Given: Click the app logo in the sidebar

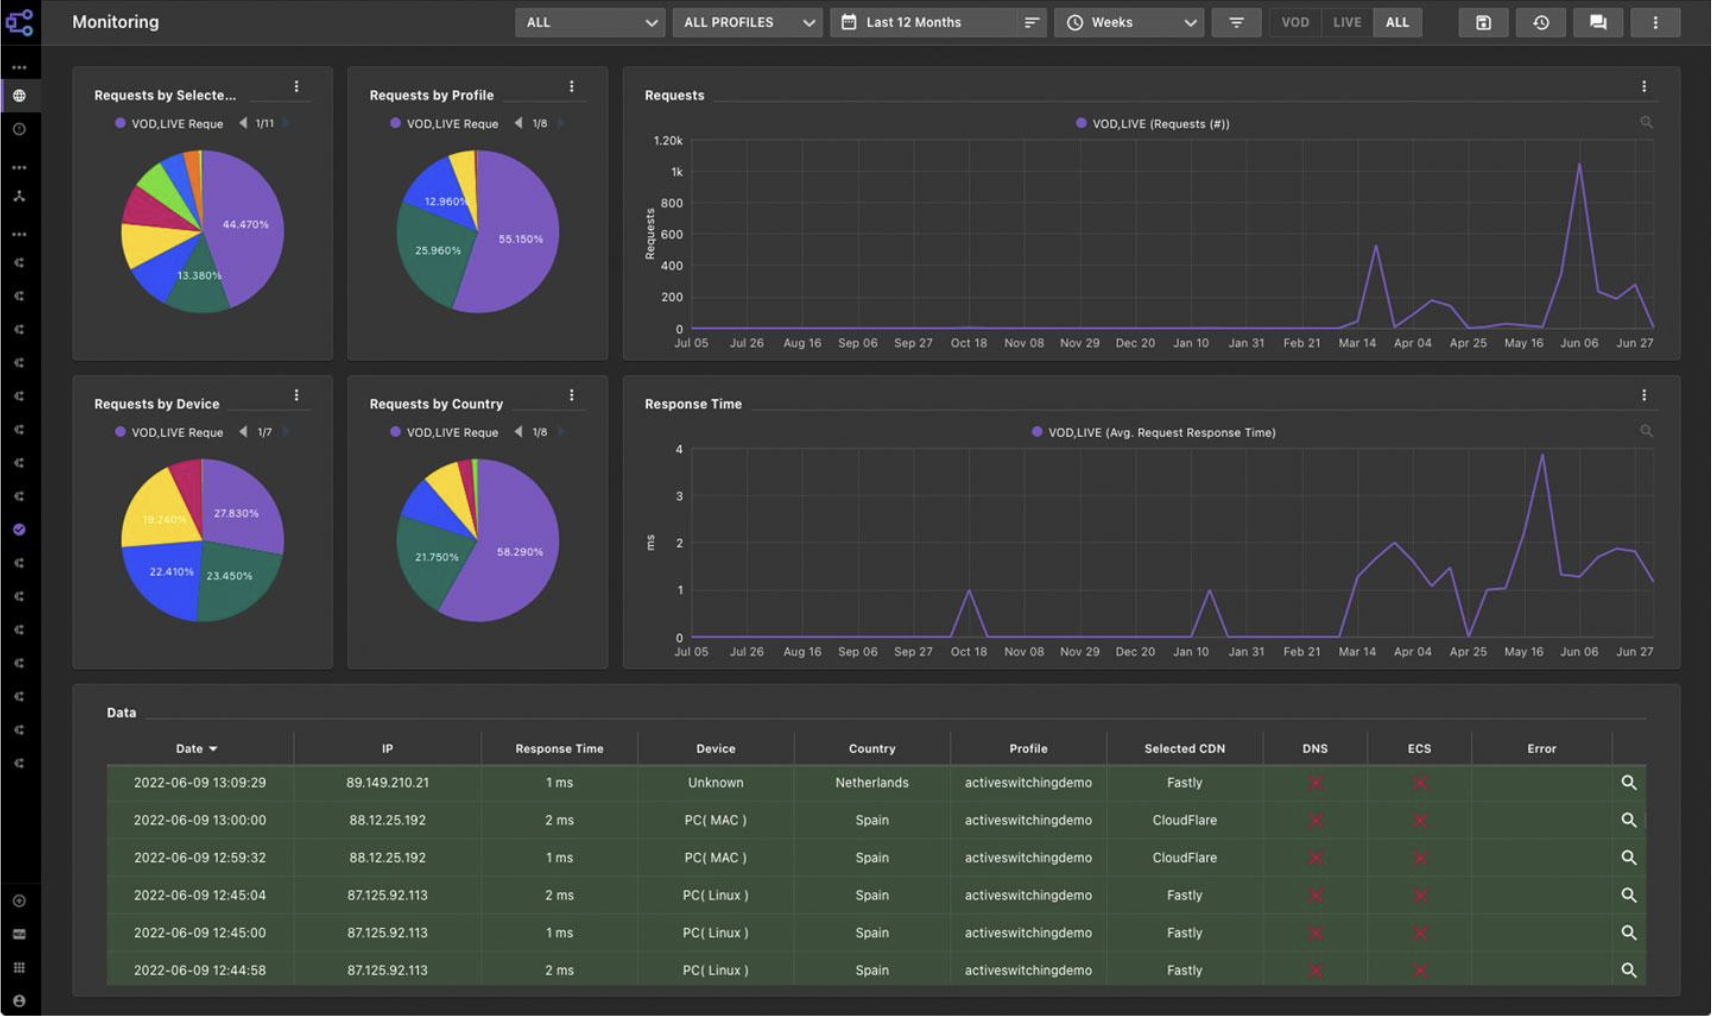Looking at the screenshot, I should click(19, 21).
